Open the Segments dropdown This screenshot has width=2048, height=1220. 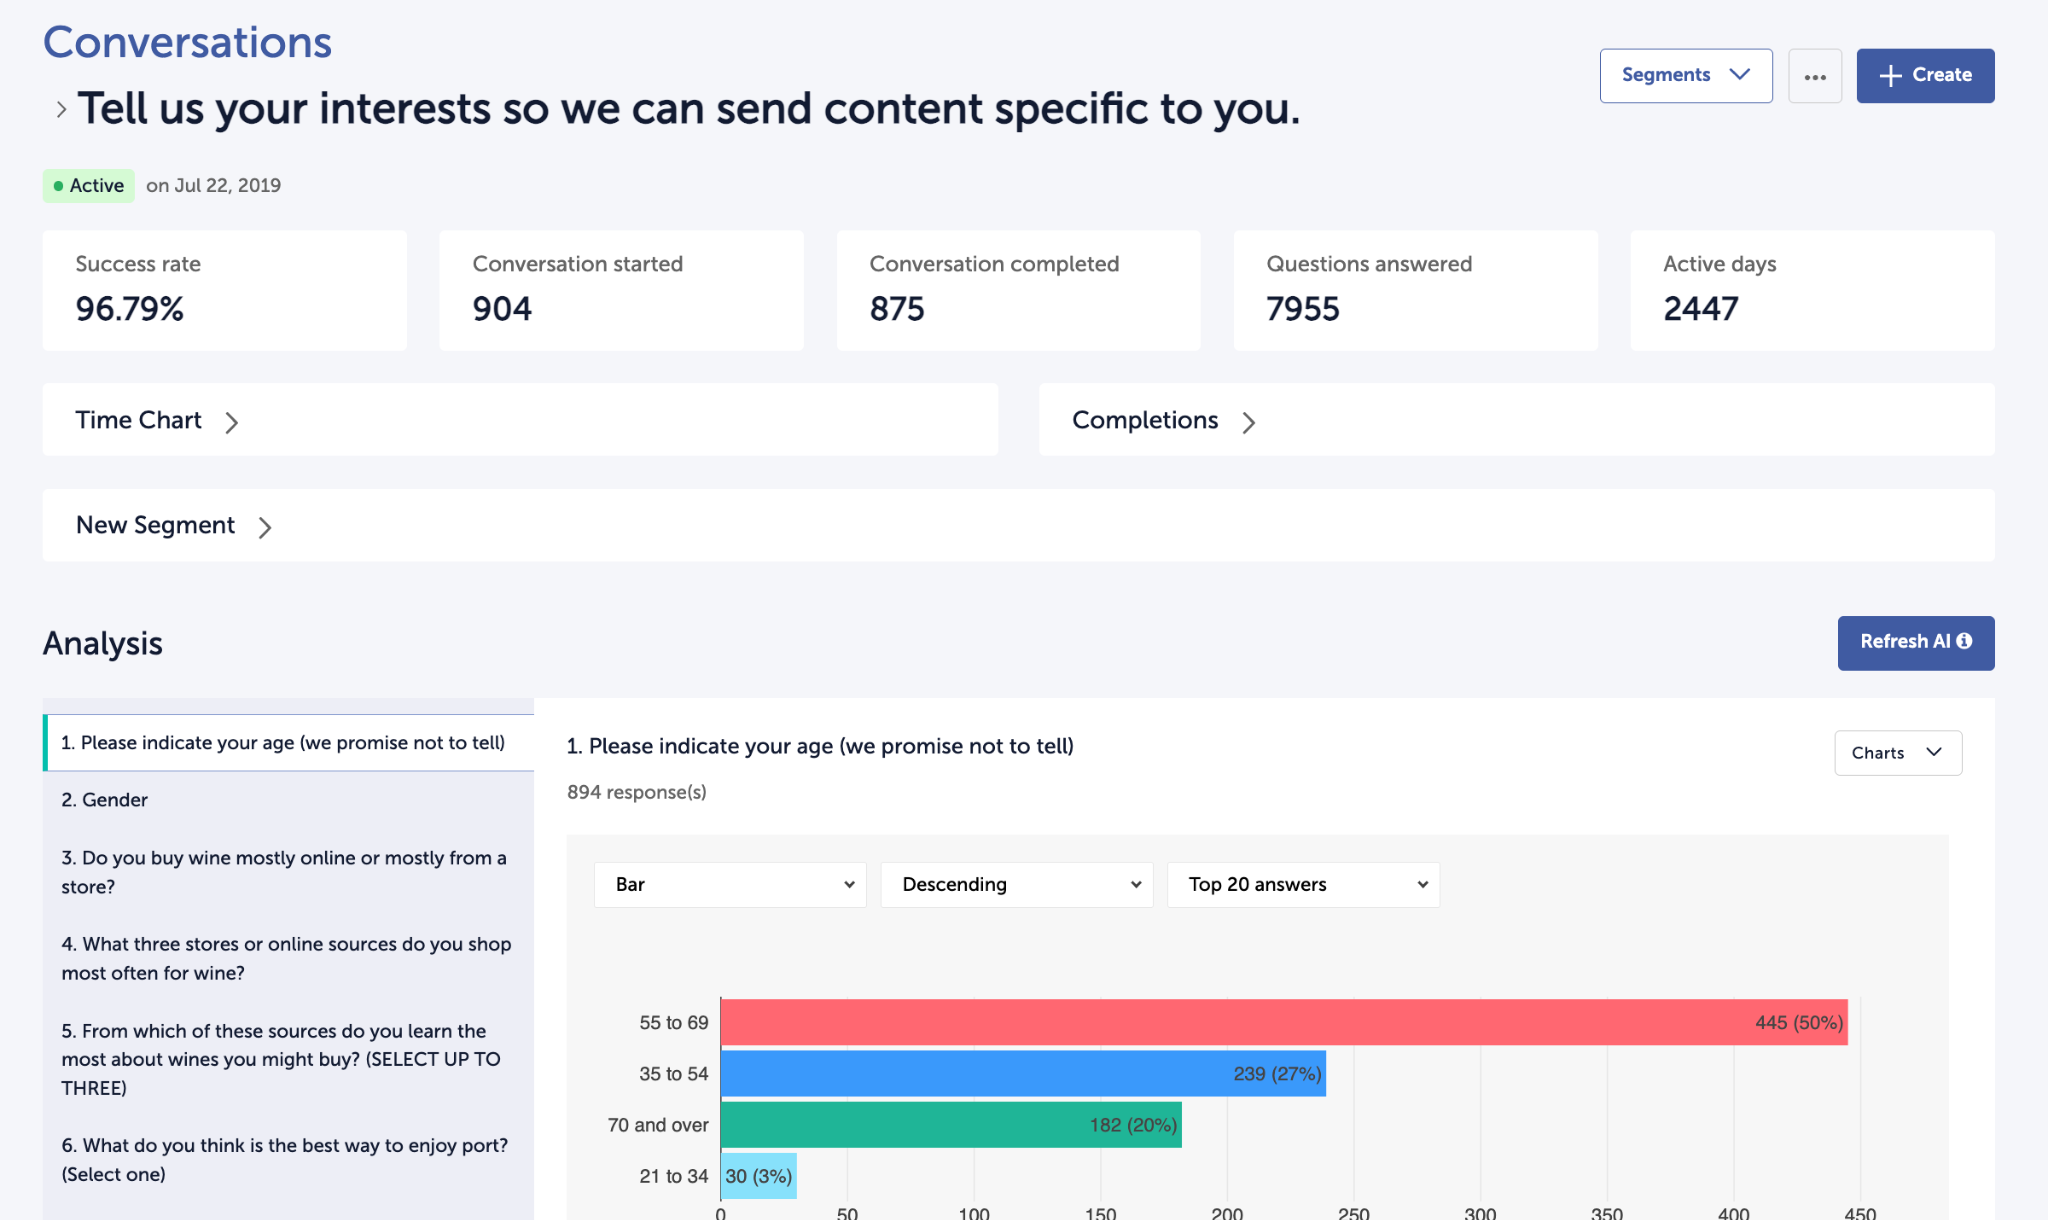click(1685, 76)
